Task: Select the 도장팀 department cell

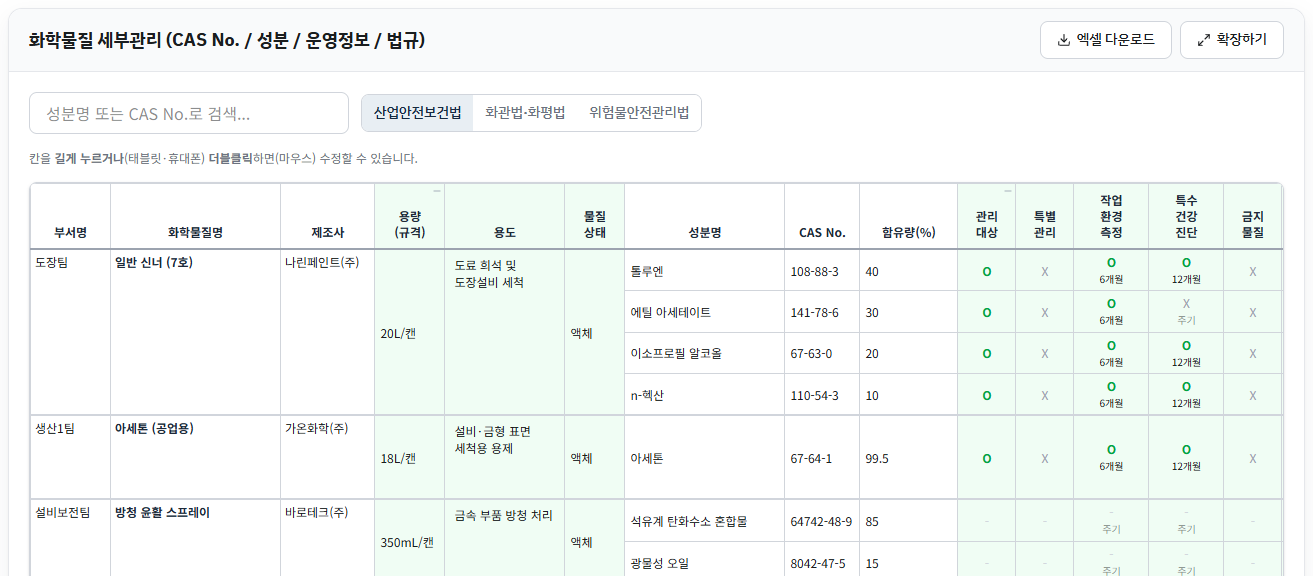Action: (70, 332)
